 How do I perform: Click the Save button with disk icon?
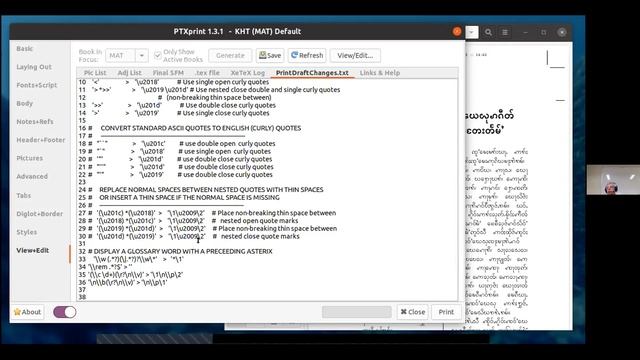(x=270, y=56)
